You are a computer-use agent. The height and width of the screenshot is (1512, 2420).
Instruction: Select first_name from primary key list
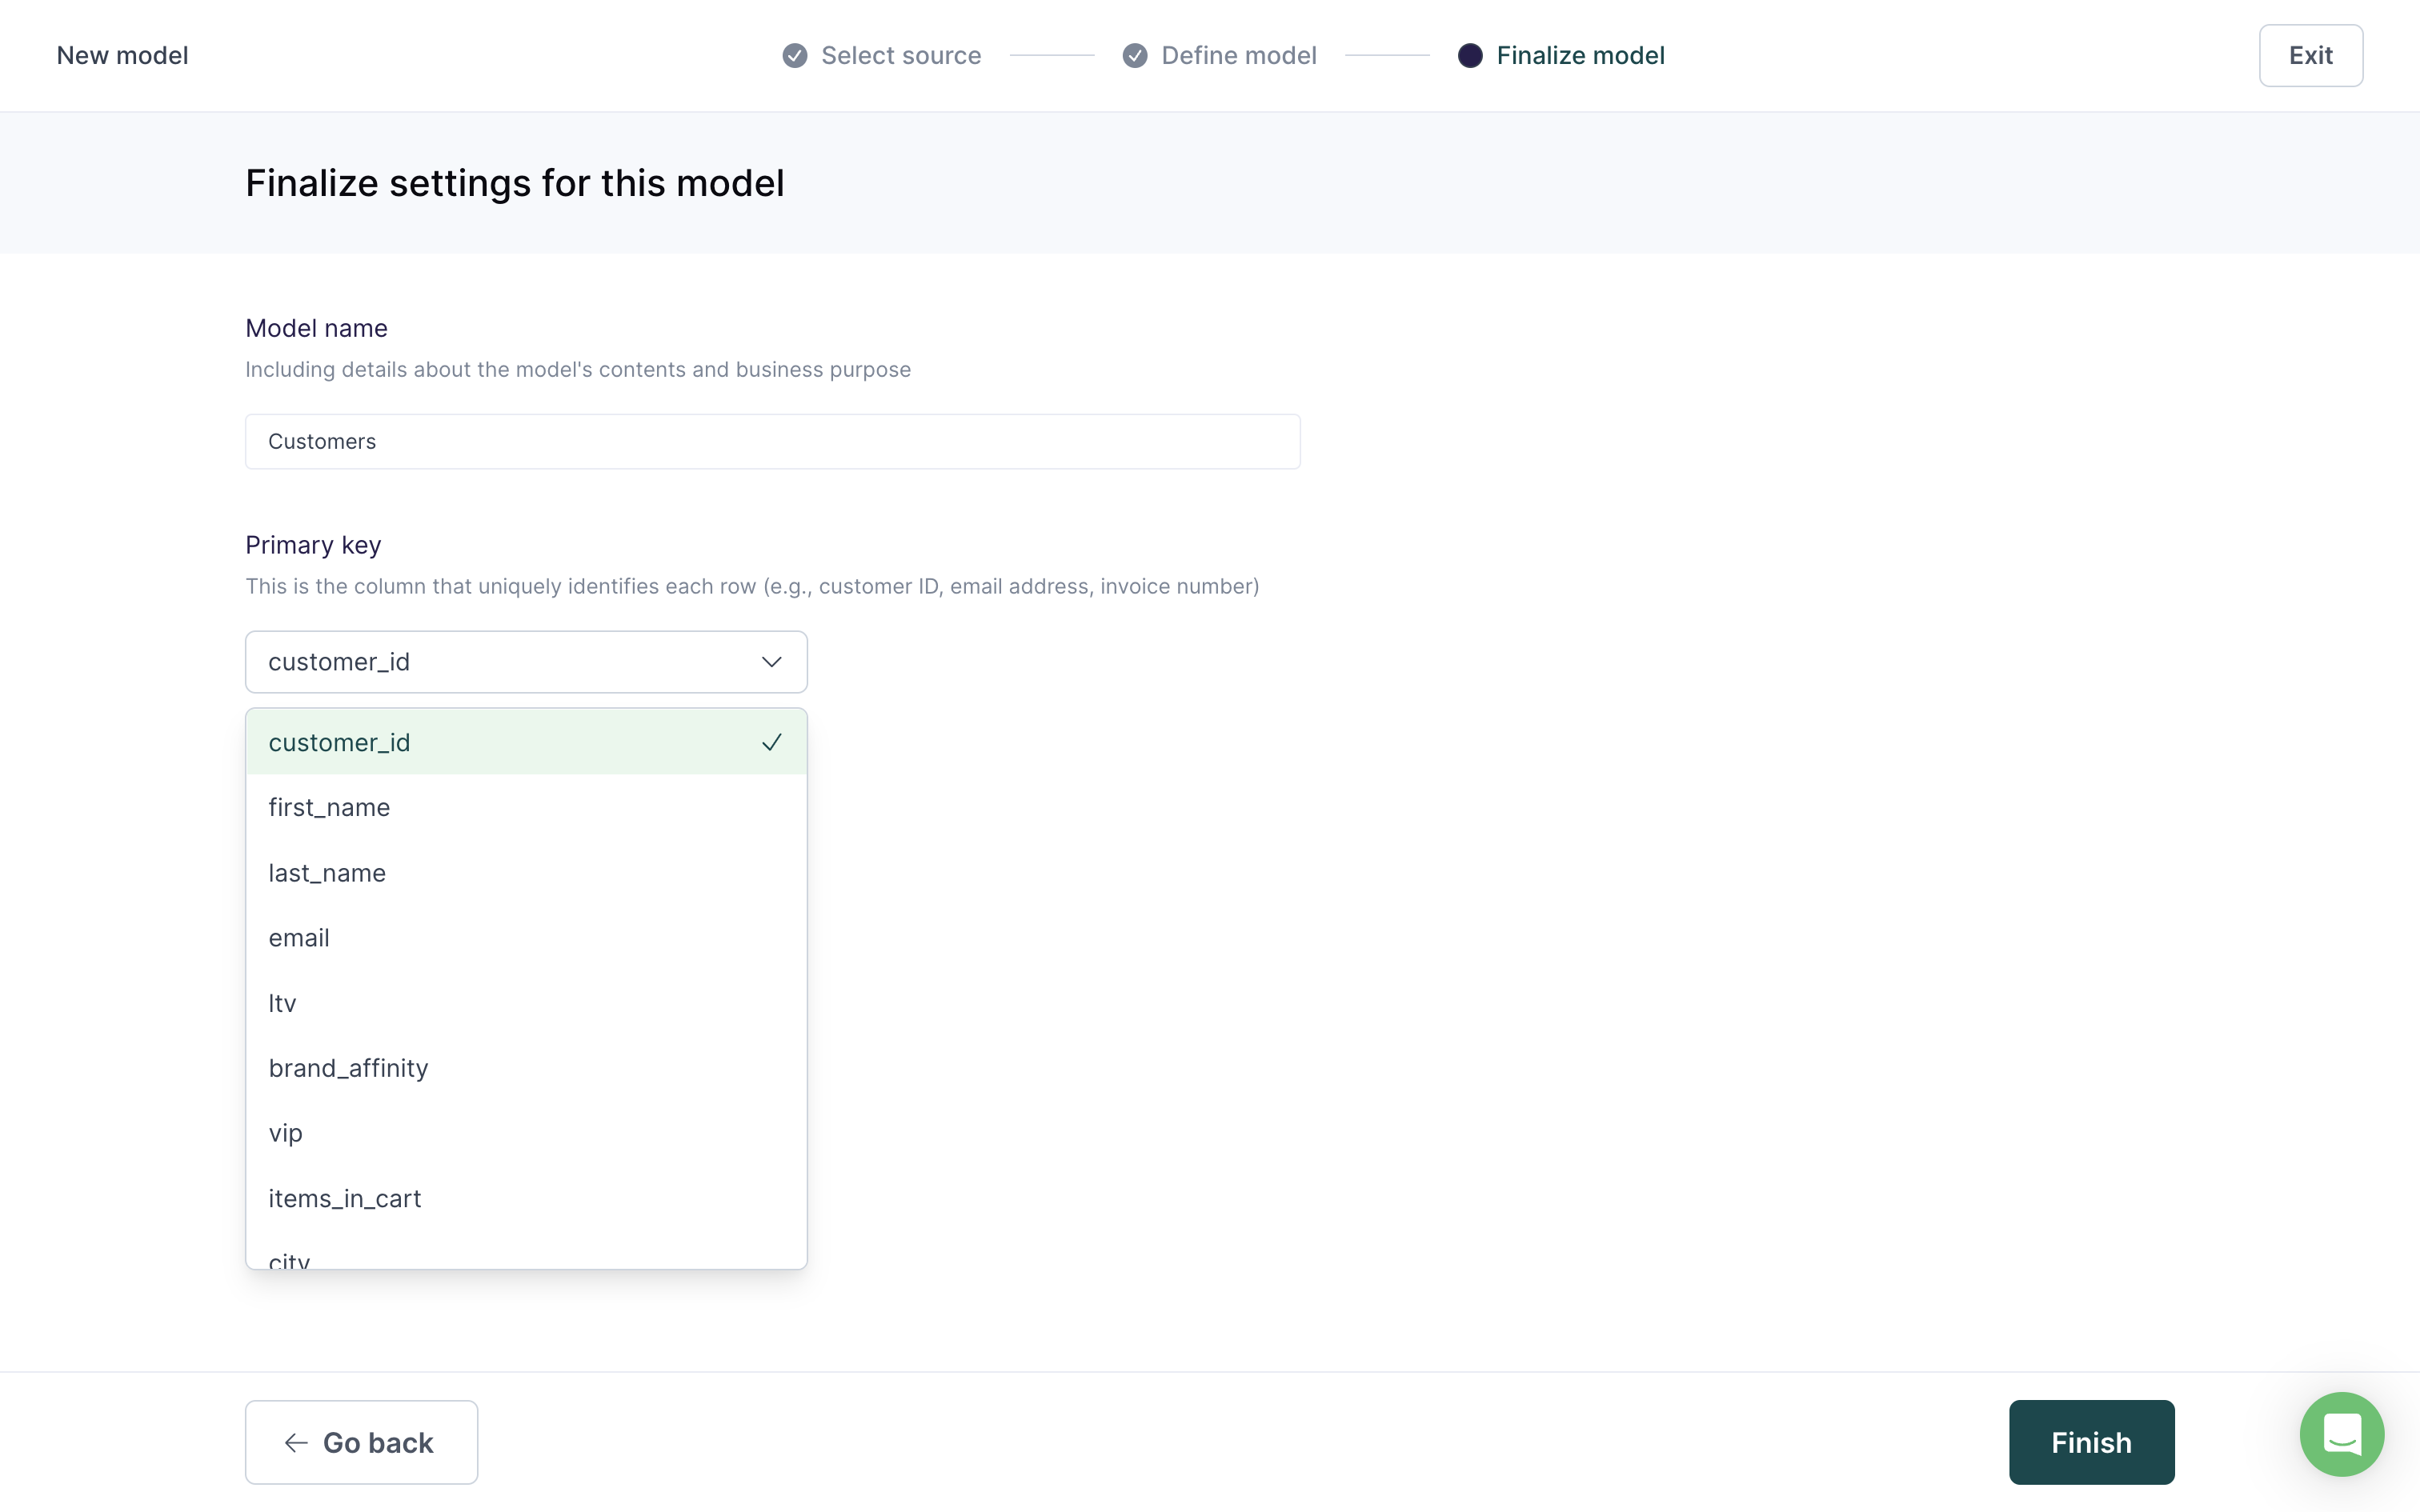(327, 806)
